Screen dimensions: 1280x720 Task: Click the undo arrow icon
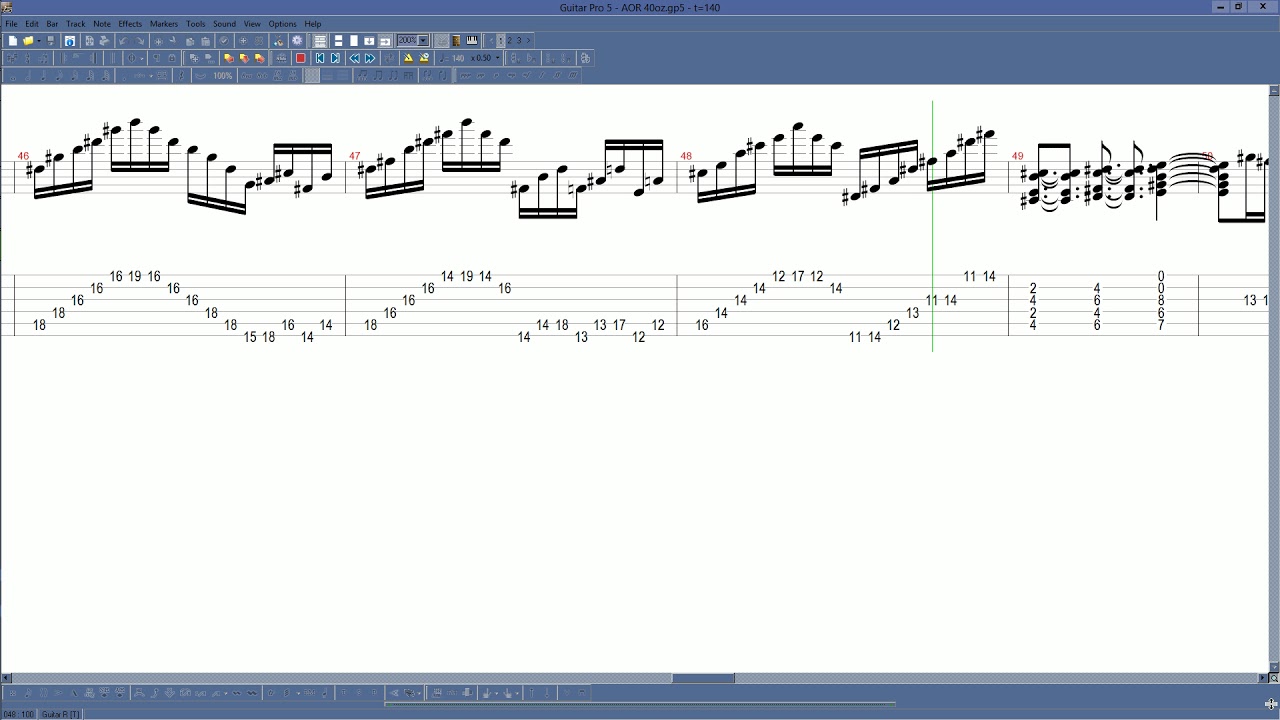123,41
